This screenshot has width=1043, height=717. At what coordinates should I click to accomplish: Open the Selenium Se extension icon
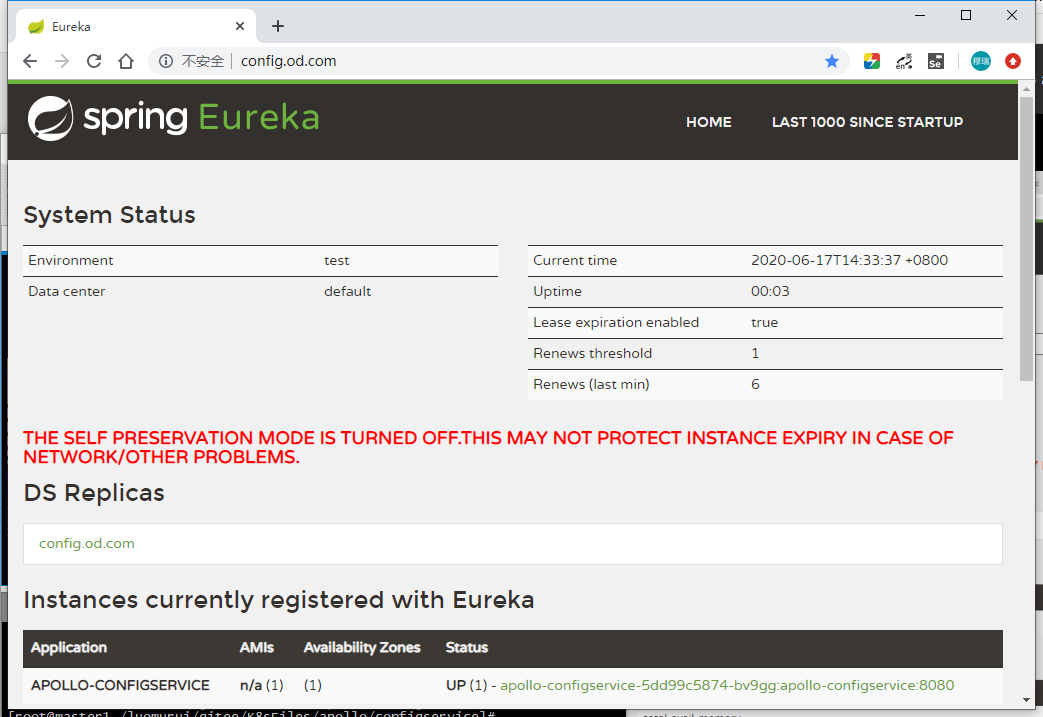(x=935, y=61)
